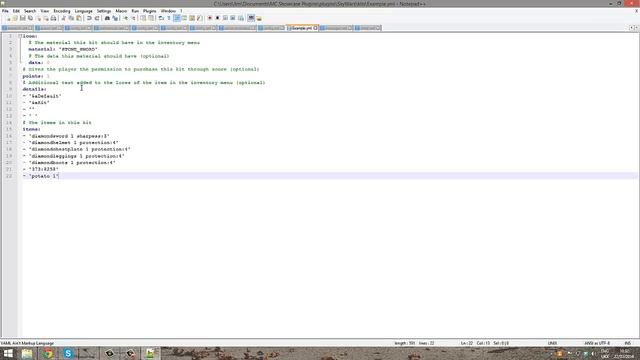Toggle word wrap in toolbar
The height and width of the screenshot is (360, 640).
point(161,18)
